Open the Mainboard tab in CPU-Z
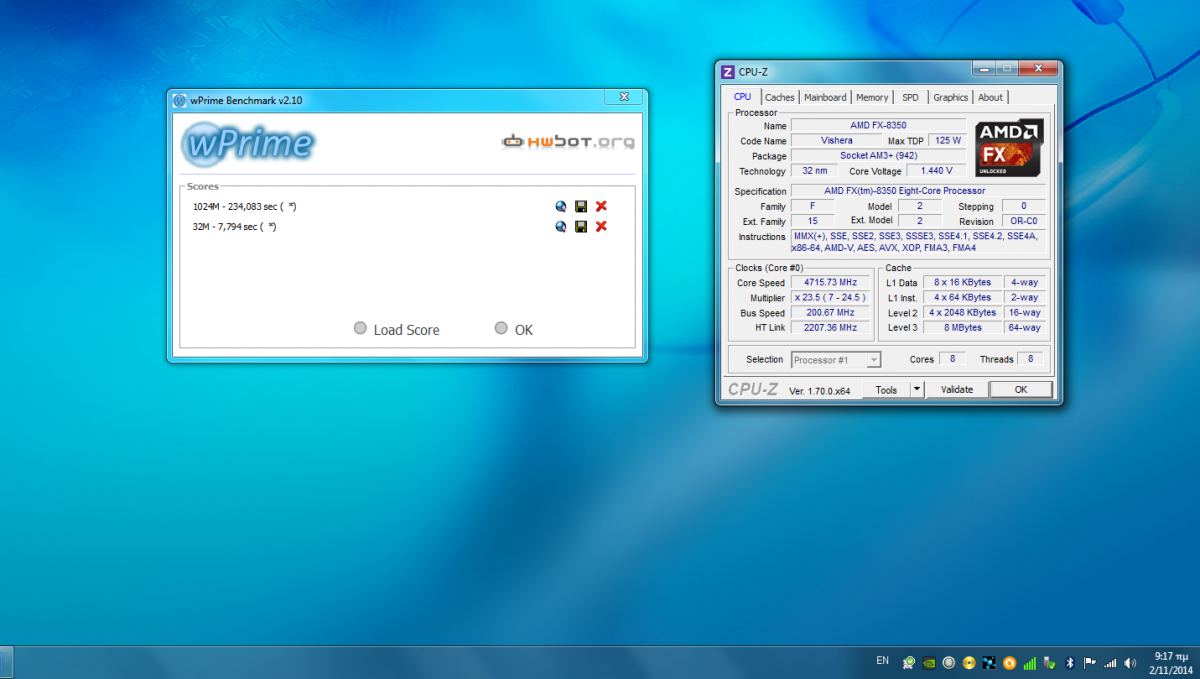 825,97
